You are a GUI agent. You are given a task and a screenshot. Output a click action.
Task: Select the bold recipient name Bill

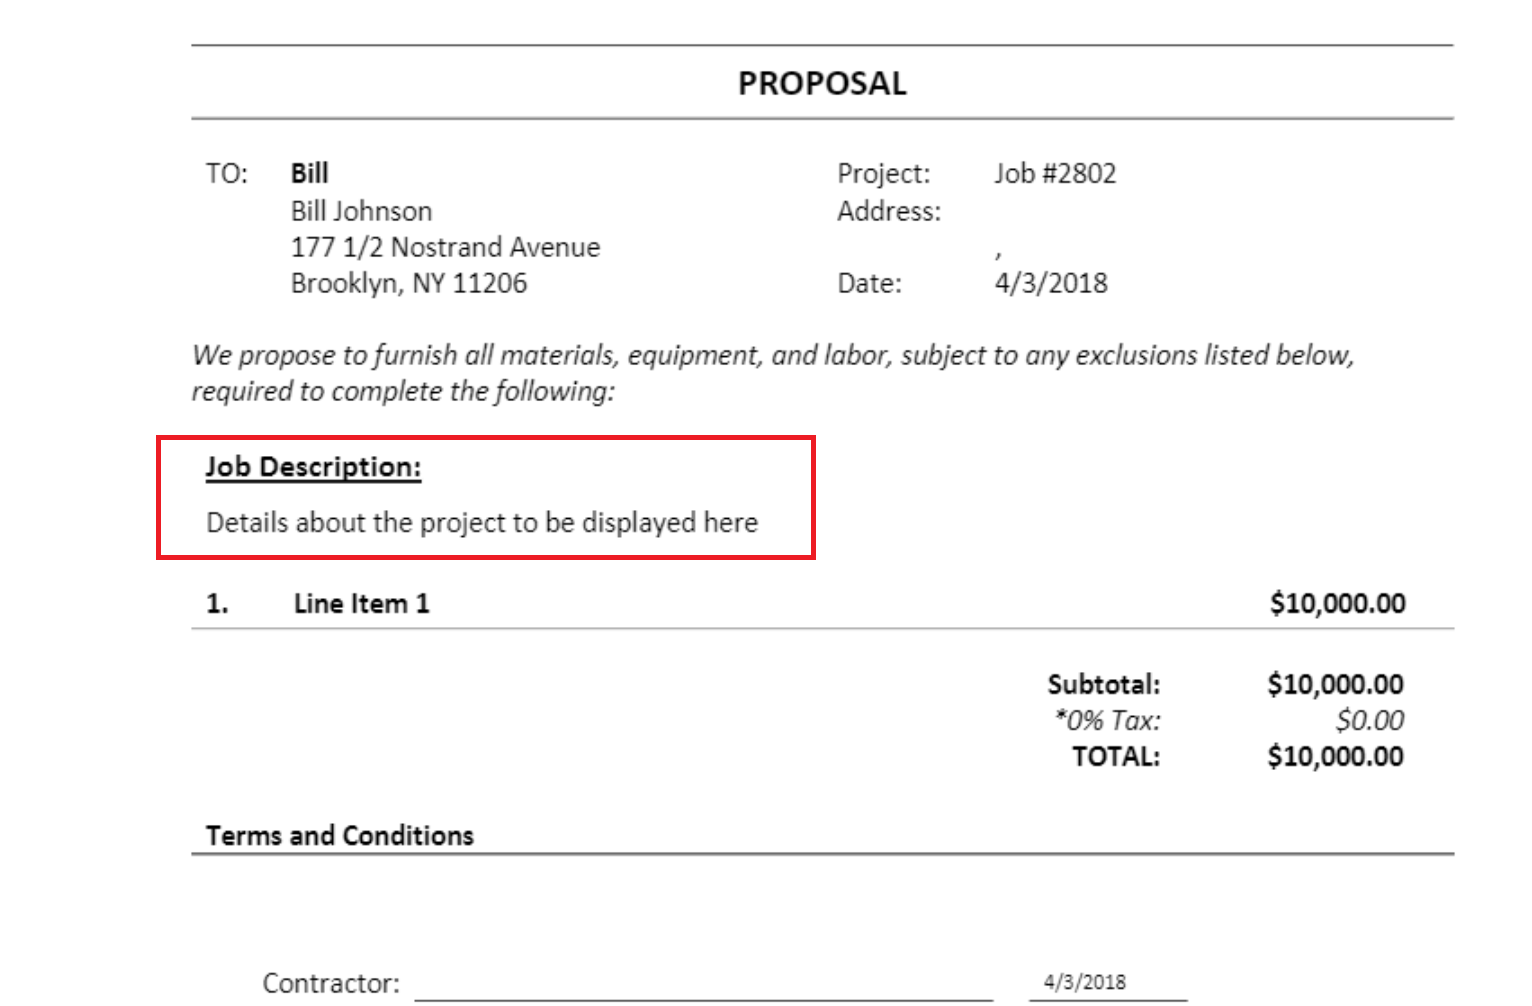309,173
